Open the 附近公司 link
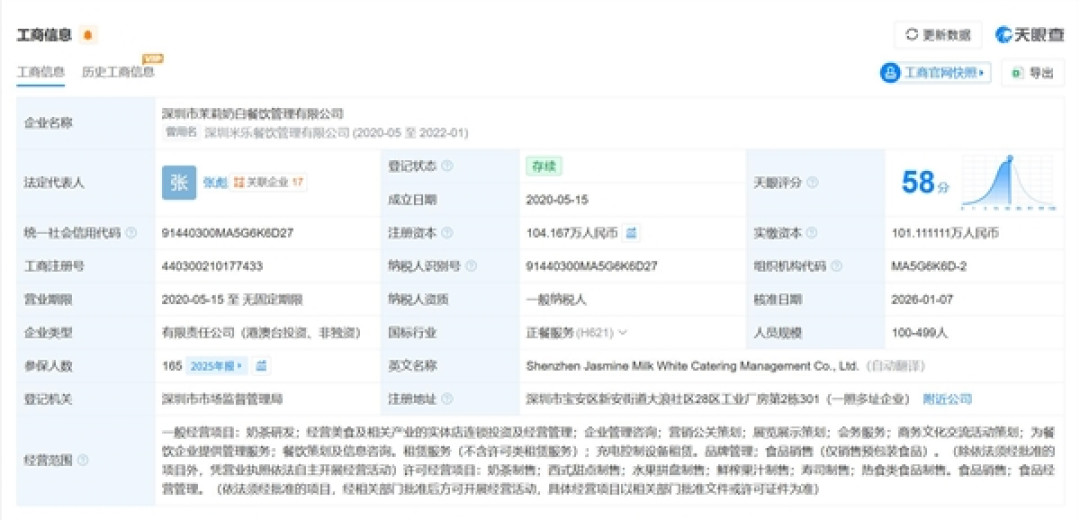The height and width of the screenshot is (520, 1080). 947,399
